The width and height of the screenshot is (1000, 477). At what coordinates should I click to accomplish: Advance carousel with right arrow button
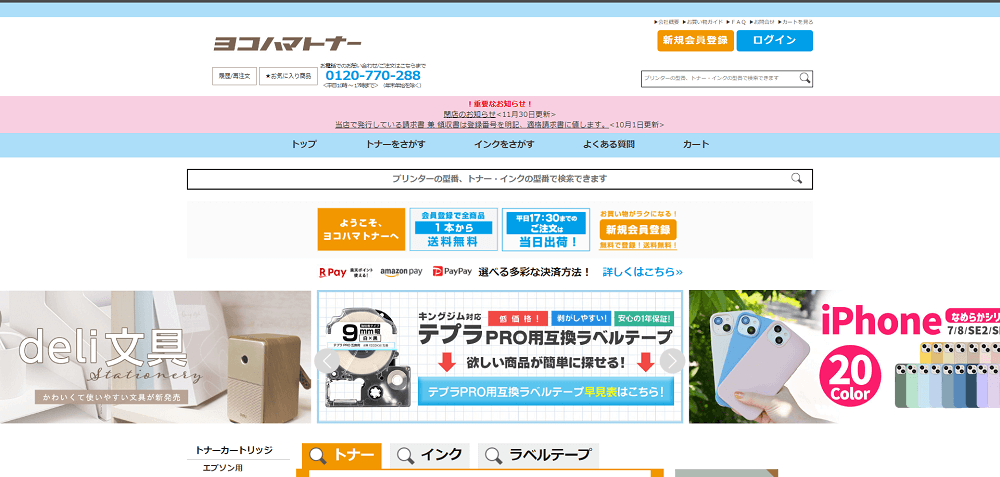click(x=673, y=361)
